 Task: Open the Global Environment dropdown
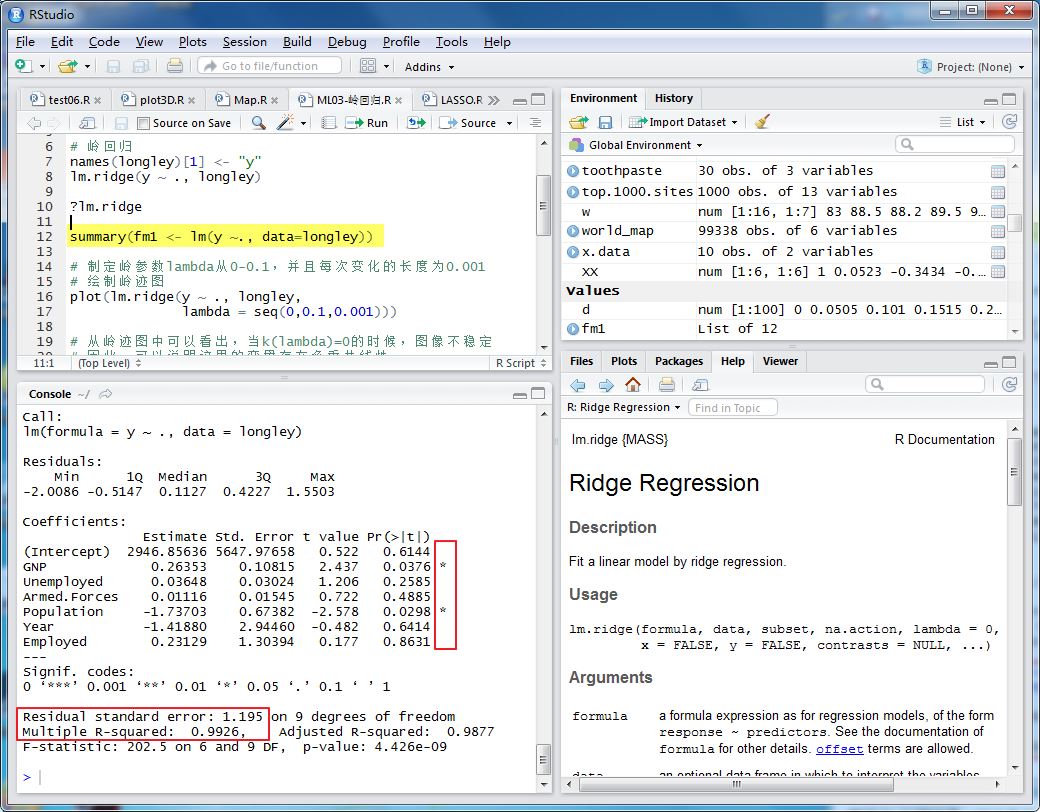638,145
